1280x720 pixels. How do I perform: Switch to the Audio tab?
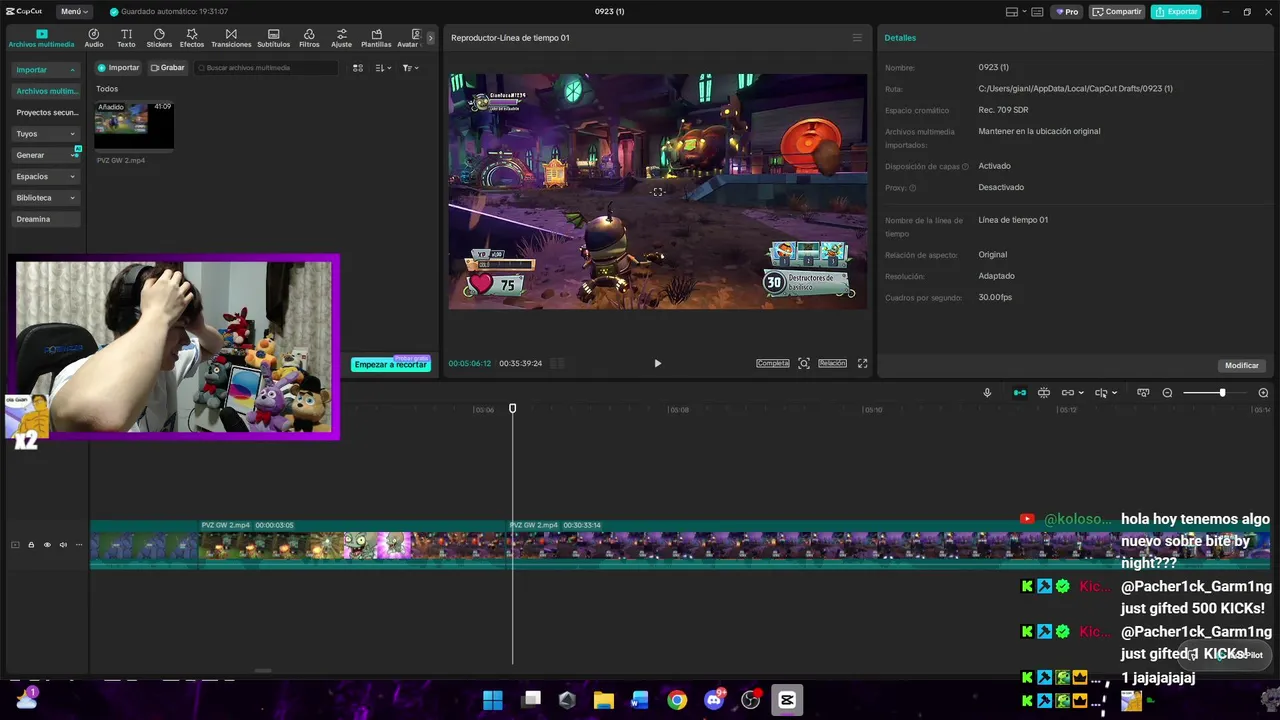[x=94, y=38]
